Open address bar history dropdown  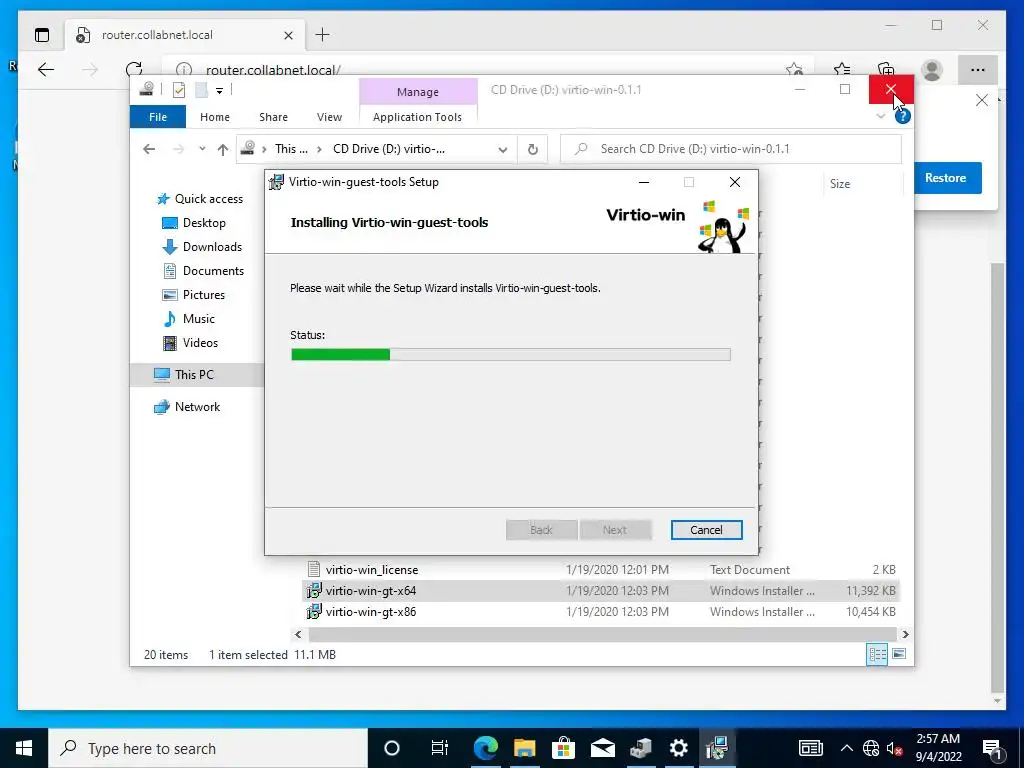click(502, 150)
